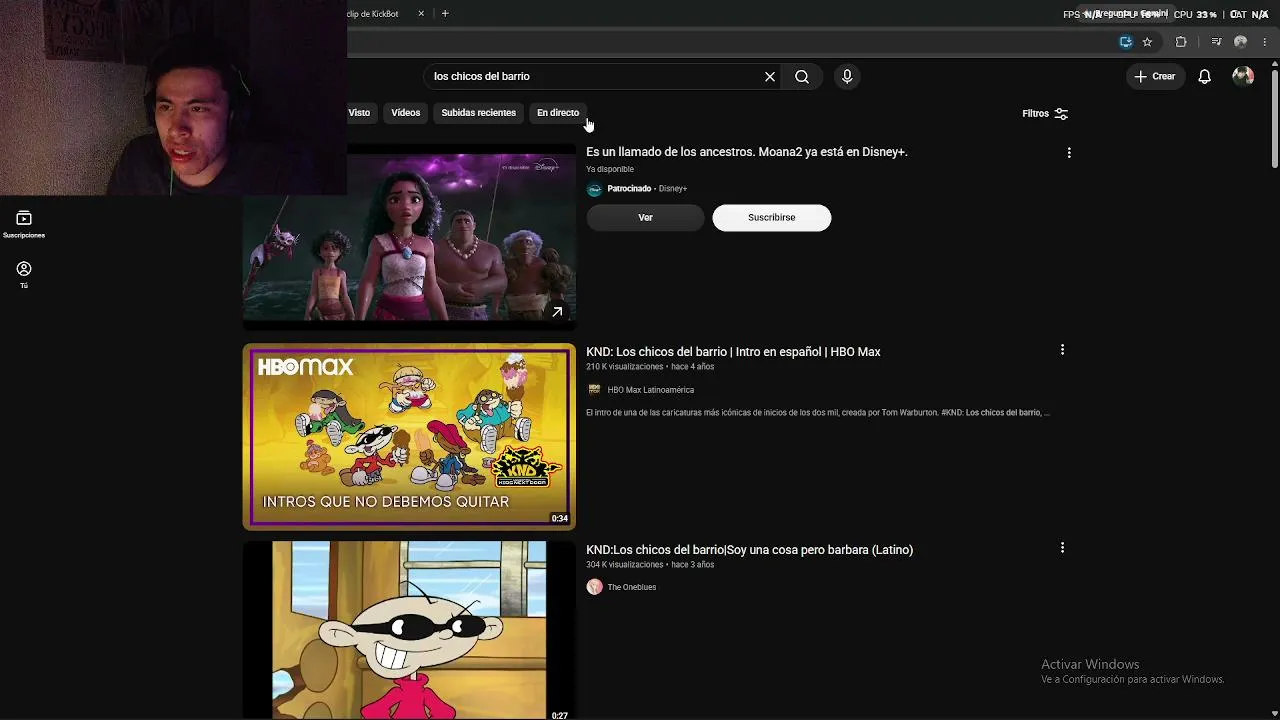This screenshot has width=1280, height=720.
Task: Select the 'Subidas recientes' filter chip
Action: coord(479,113)
